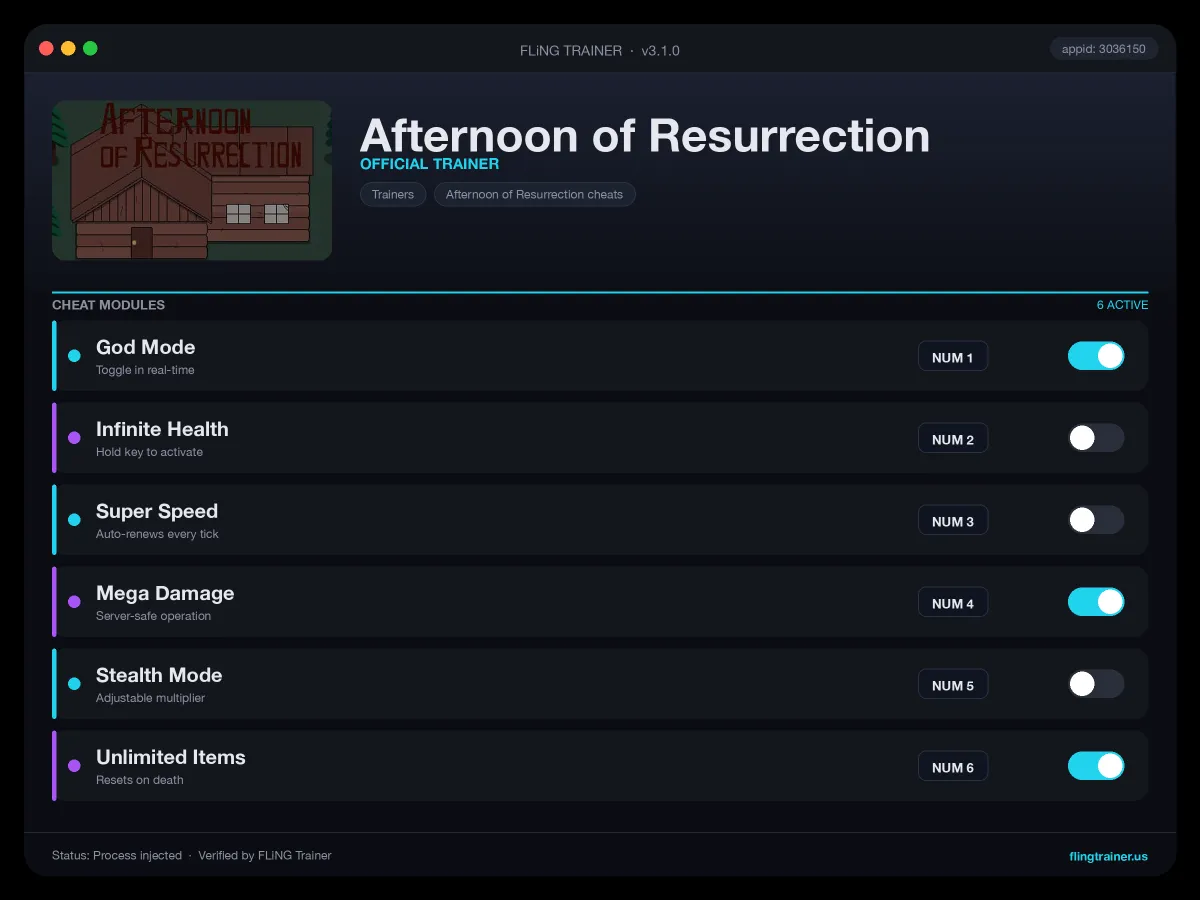Click the NUM 3 key binding
The height and width of the screenshot is (900, 1200).
(953, 521)
